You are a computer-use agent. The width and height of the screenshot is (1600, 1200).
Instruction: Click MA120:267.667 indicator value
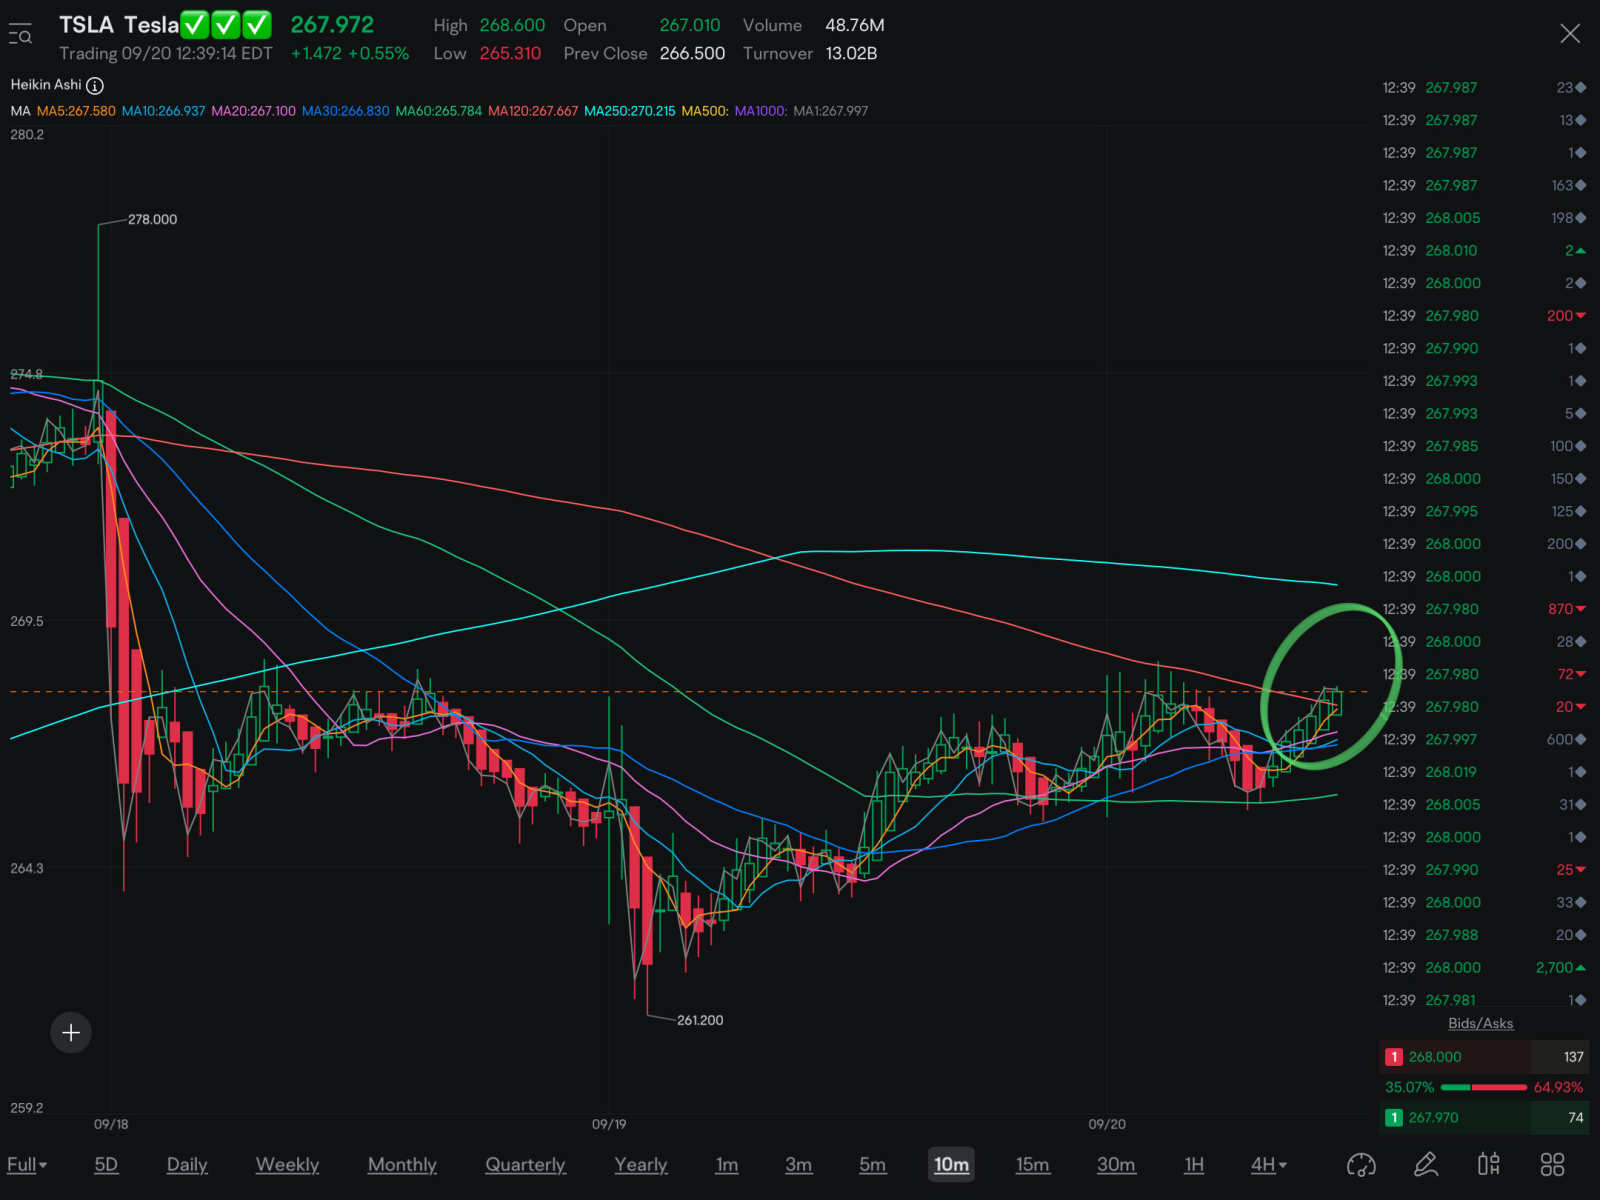[533, 111]
